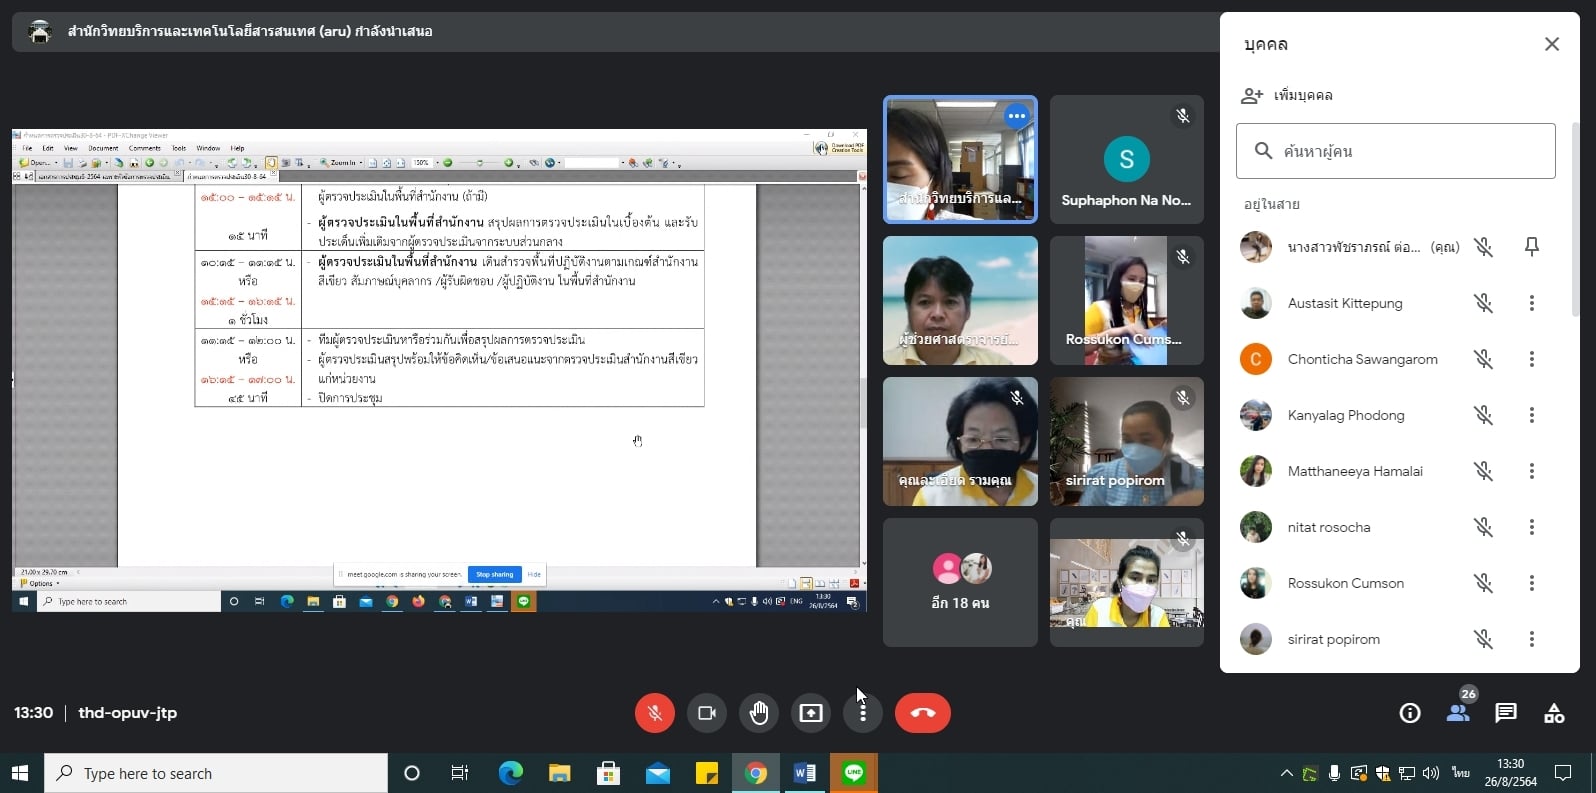This screenshot has height=793, width=1596.
Task: Open the Tools menu in PDF-XChange Viewer
Action: pos(179,148)
